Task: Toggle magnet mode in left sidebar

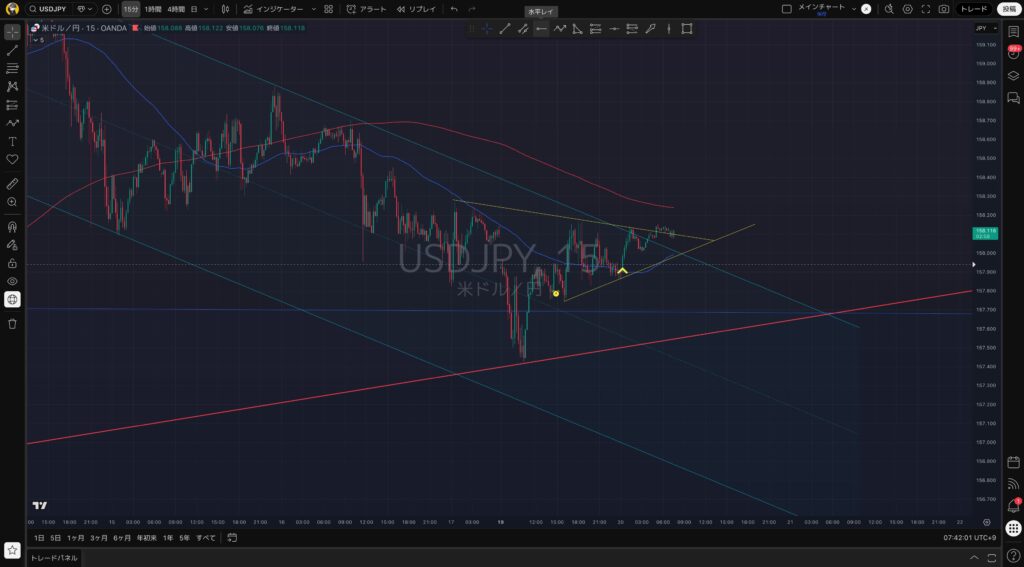Action: pos(12,227)
